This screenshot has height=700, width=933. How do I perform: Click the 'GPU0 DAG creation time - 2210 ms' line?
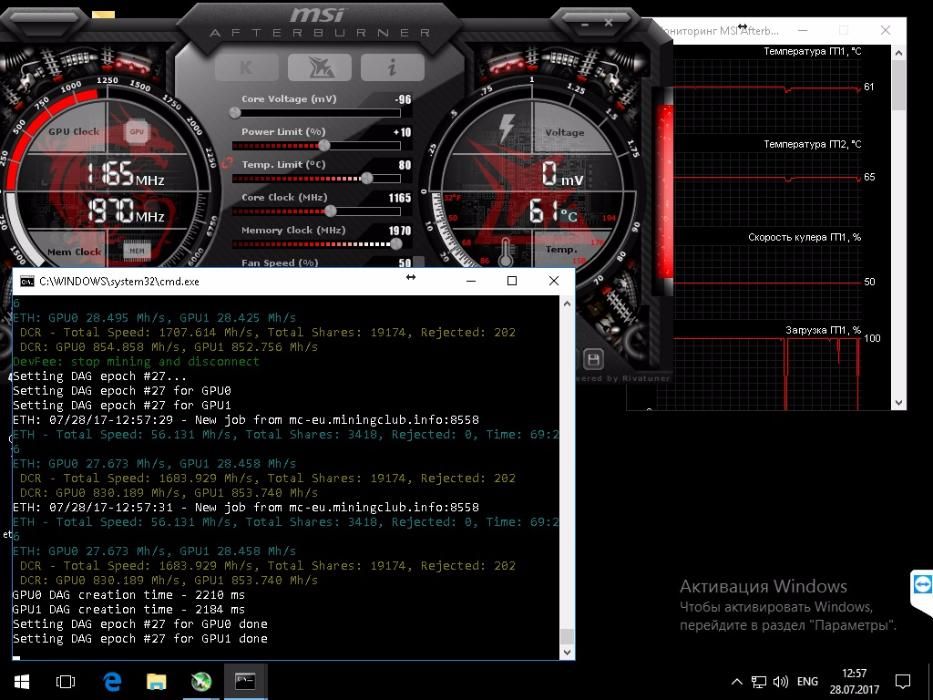click(x=129, y=595)
